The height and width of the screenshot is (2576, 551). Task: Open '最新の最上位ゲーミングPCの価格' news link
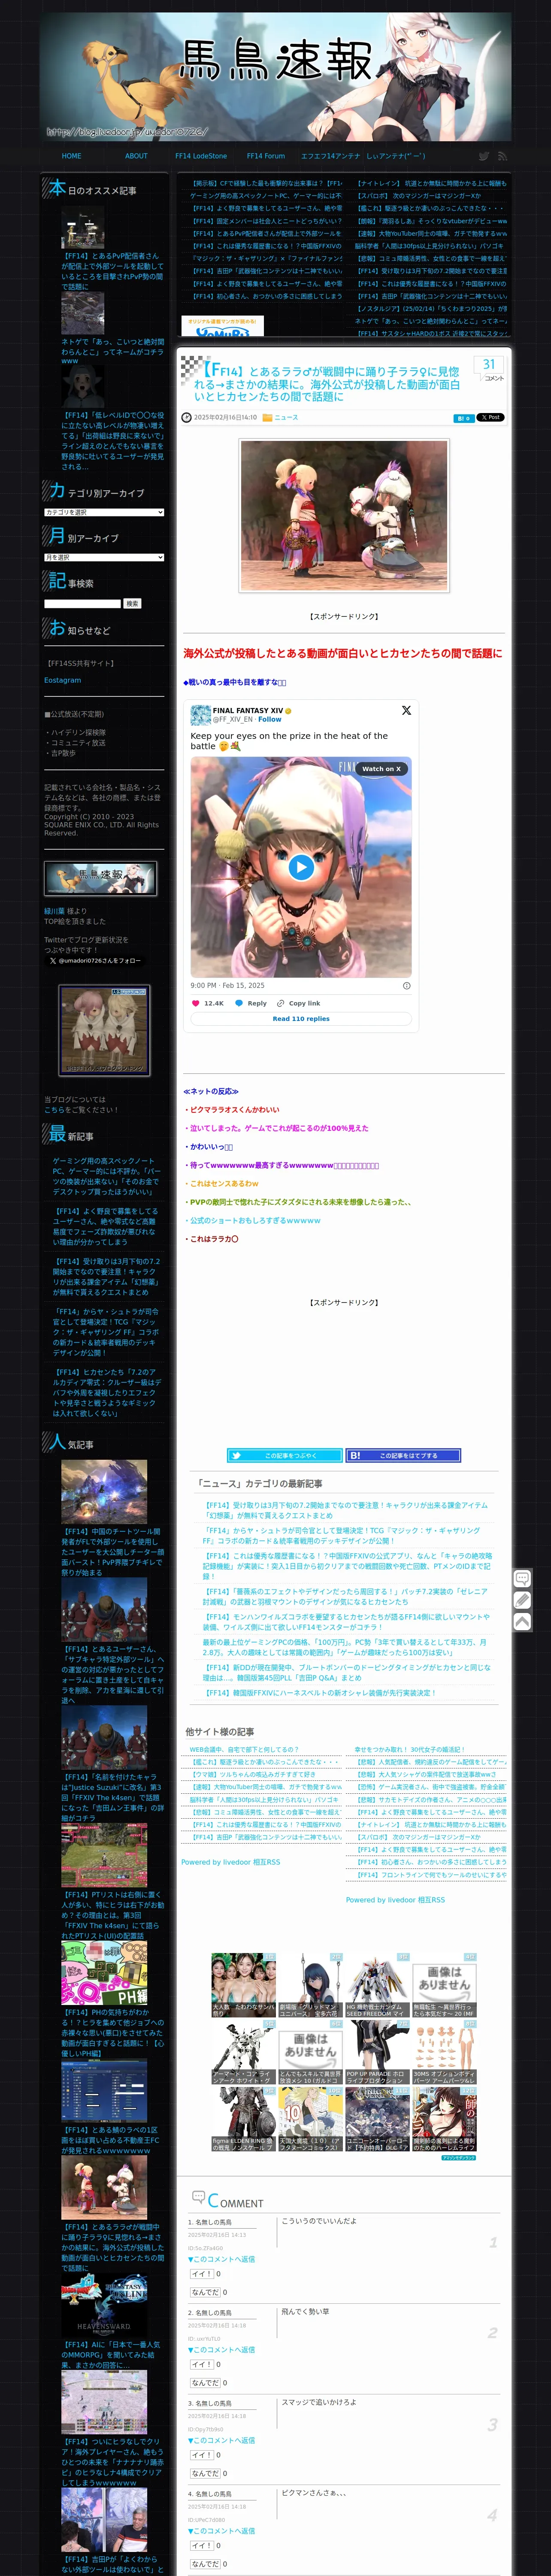coord(345,1647)
